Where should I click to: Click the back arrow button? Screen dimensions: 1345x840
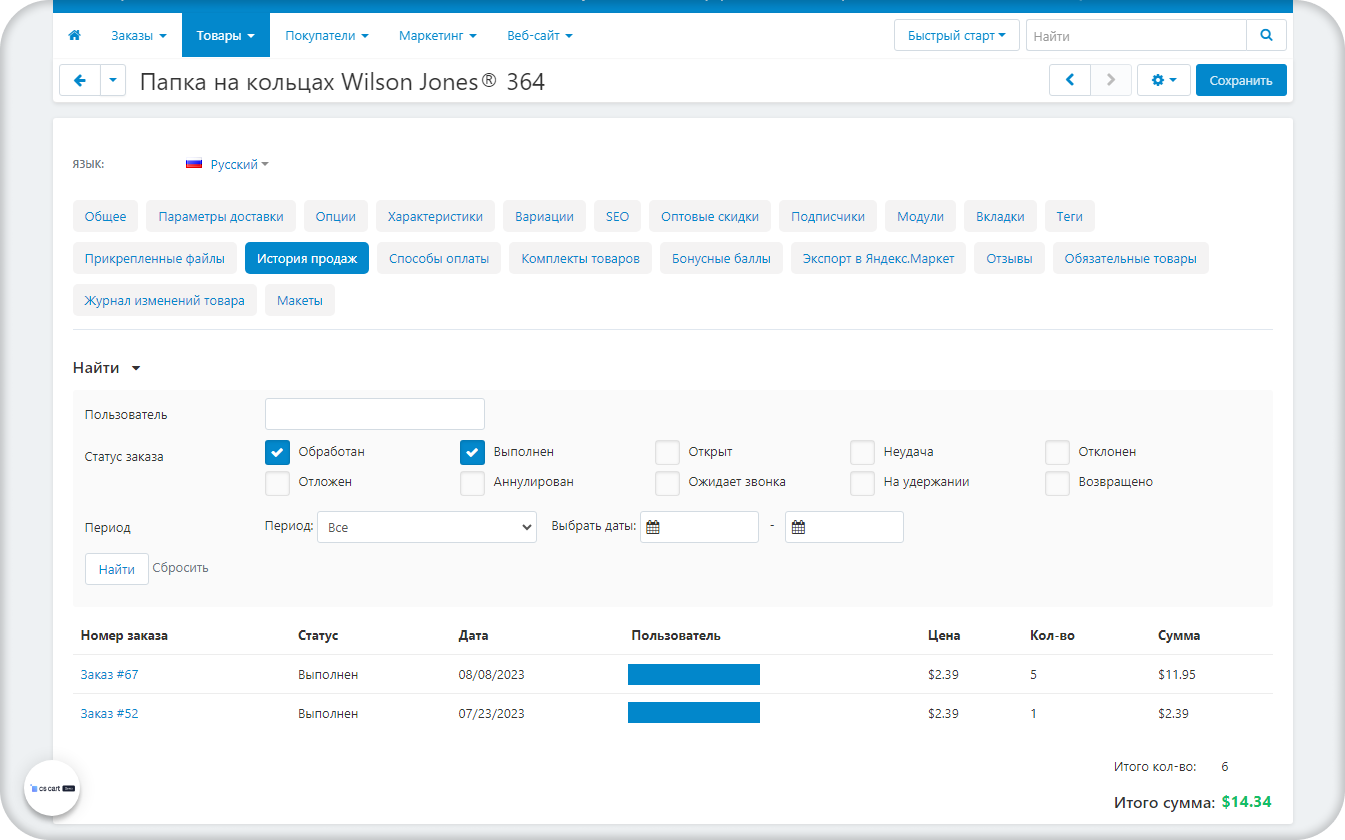(80, 80)
